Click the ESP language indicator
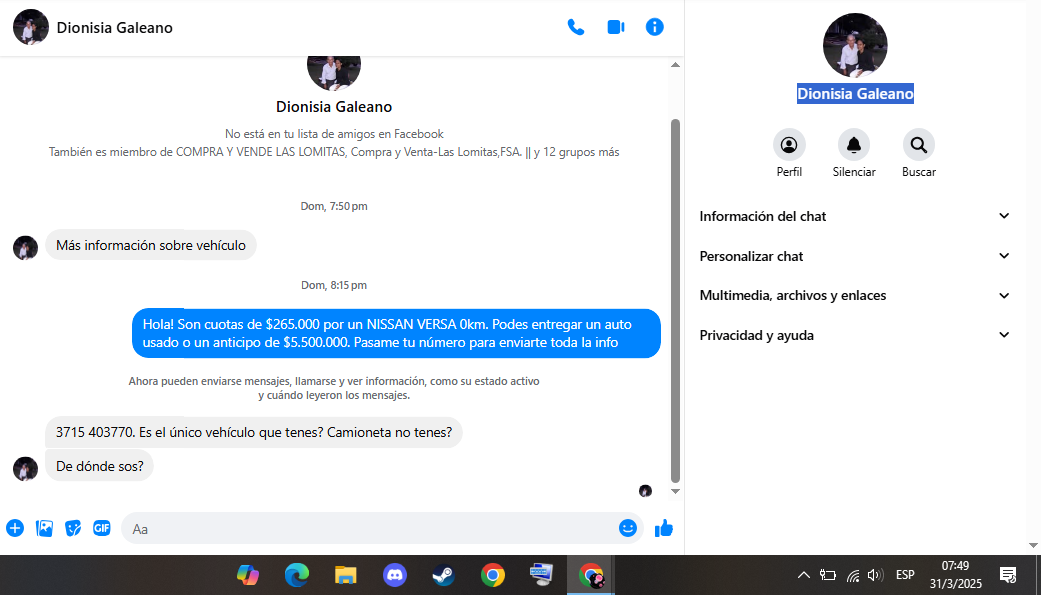Screen dimensions: 1041x595 [x=905, y=575]
